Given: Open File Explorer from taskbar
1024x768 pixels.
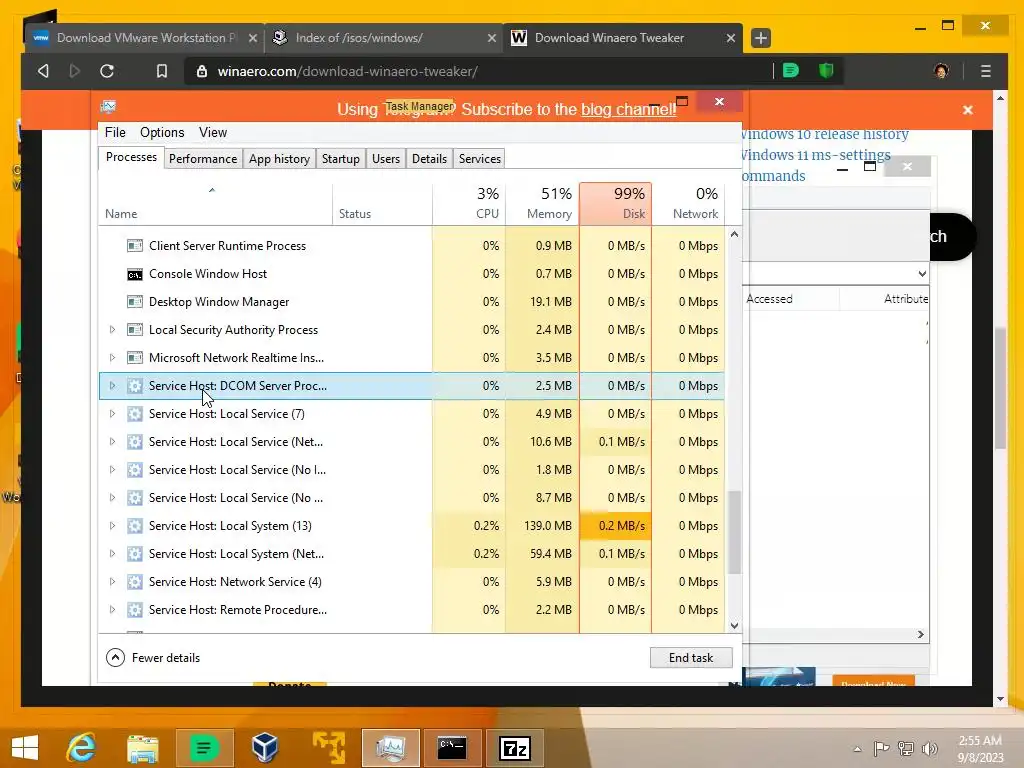Looking at the screenshot, I should pos(142,748).
